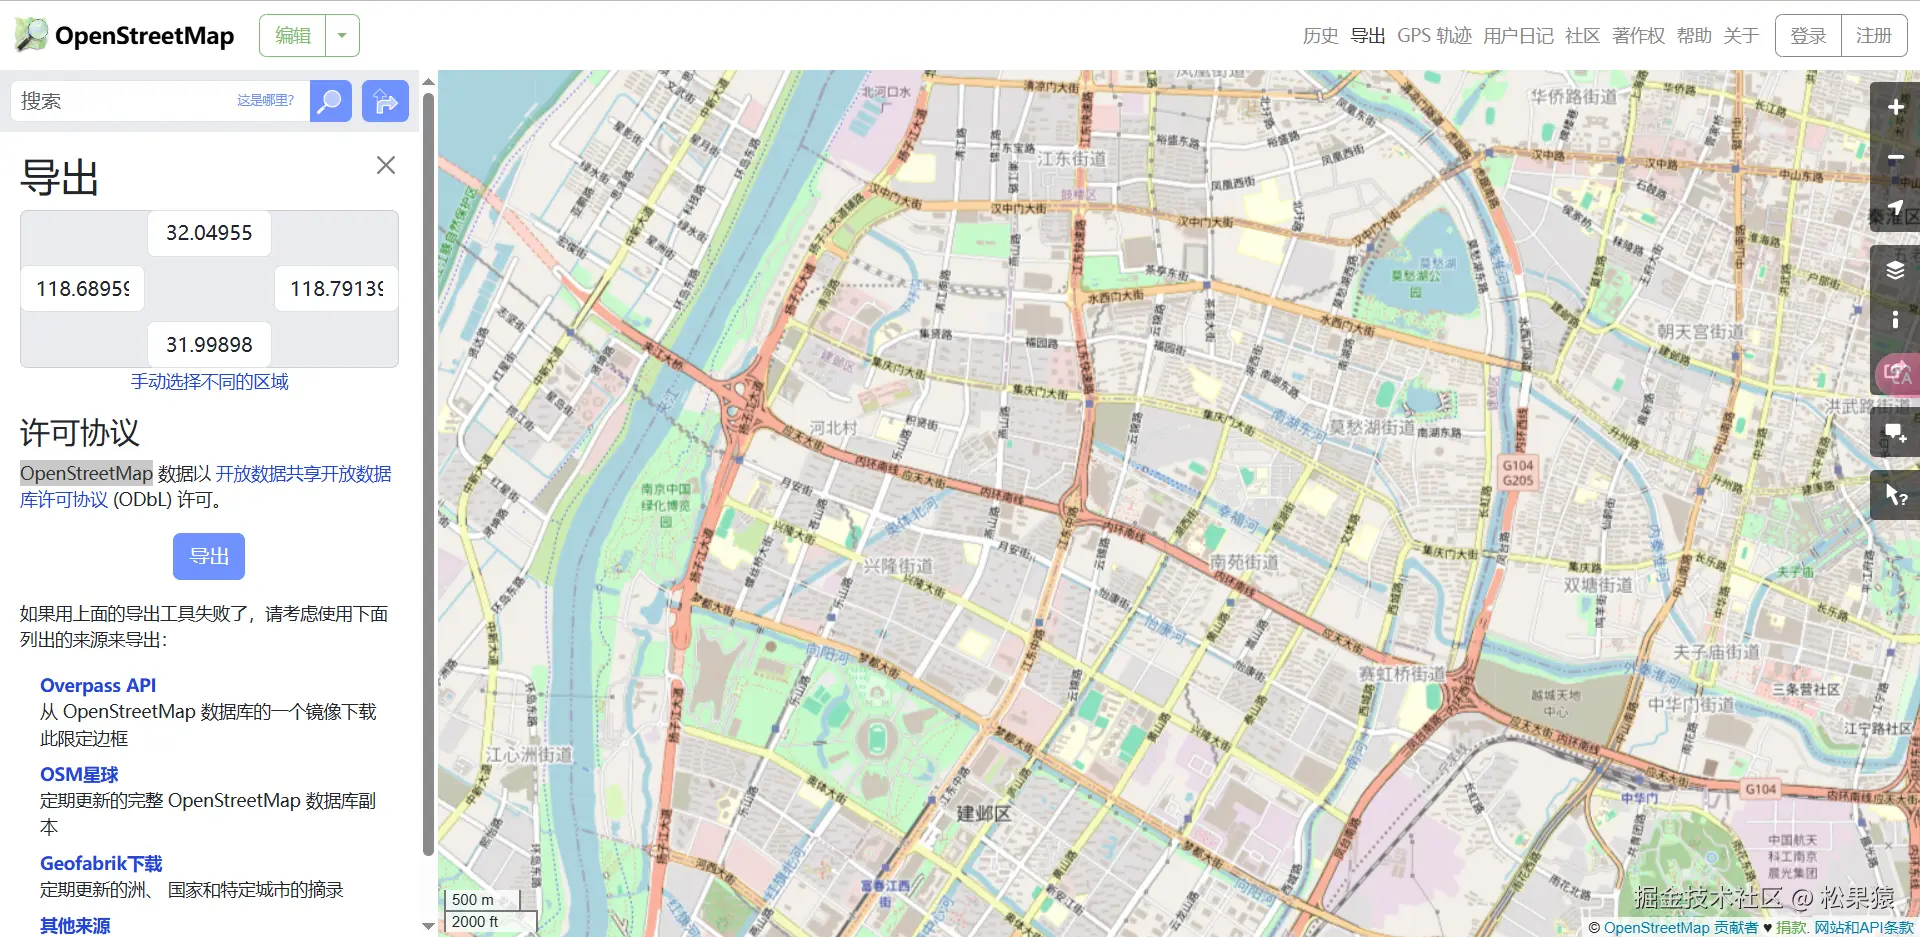Edit the west longitude field 118.6895
1920x937 pixels.
pos(83,289)
